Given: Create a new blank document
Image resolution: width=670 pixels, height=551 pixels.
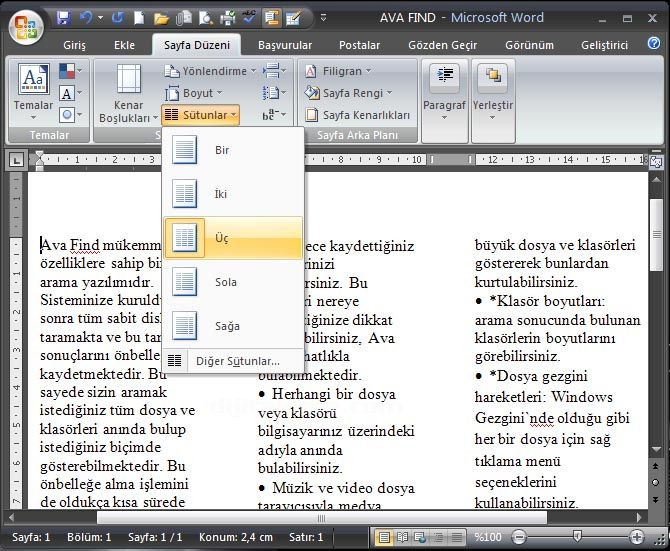Looking at the screenshot, I should click(139, 18).
